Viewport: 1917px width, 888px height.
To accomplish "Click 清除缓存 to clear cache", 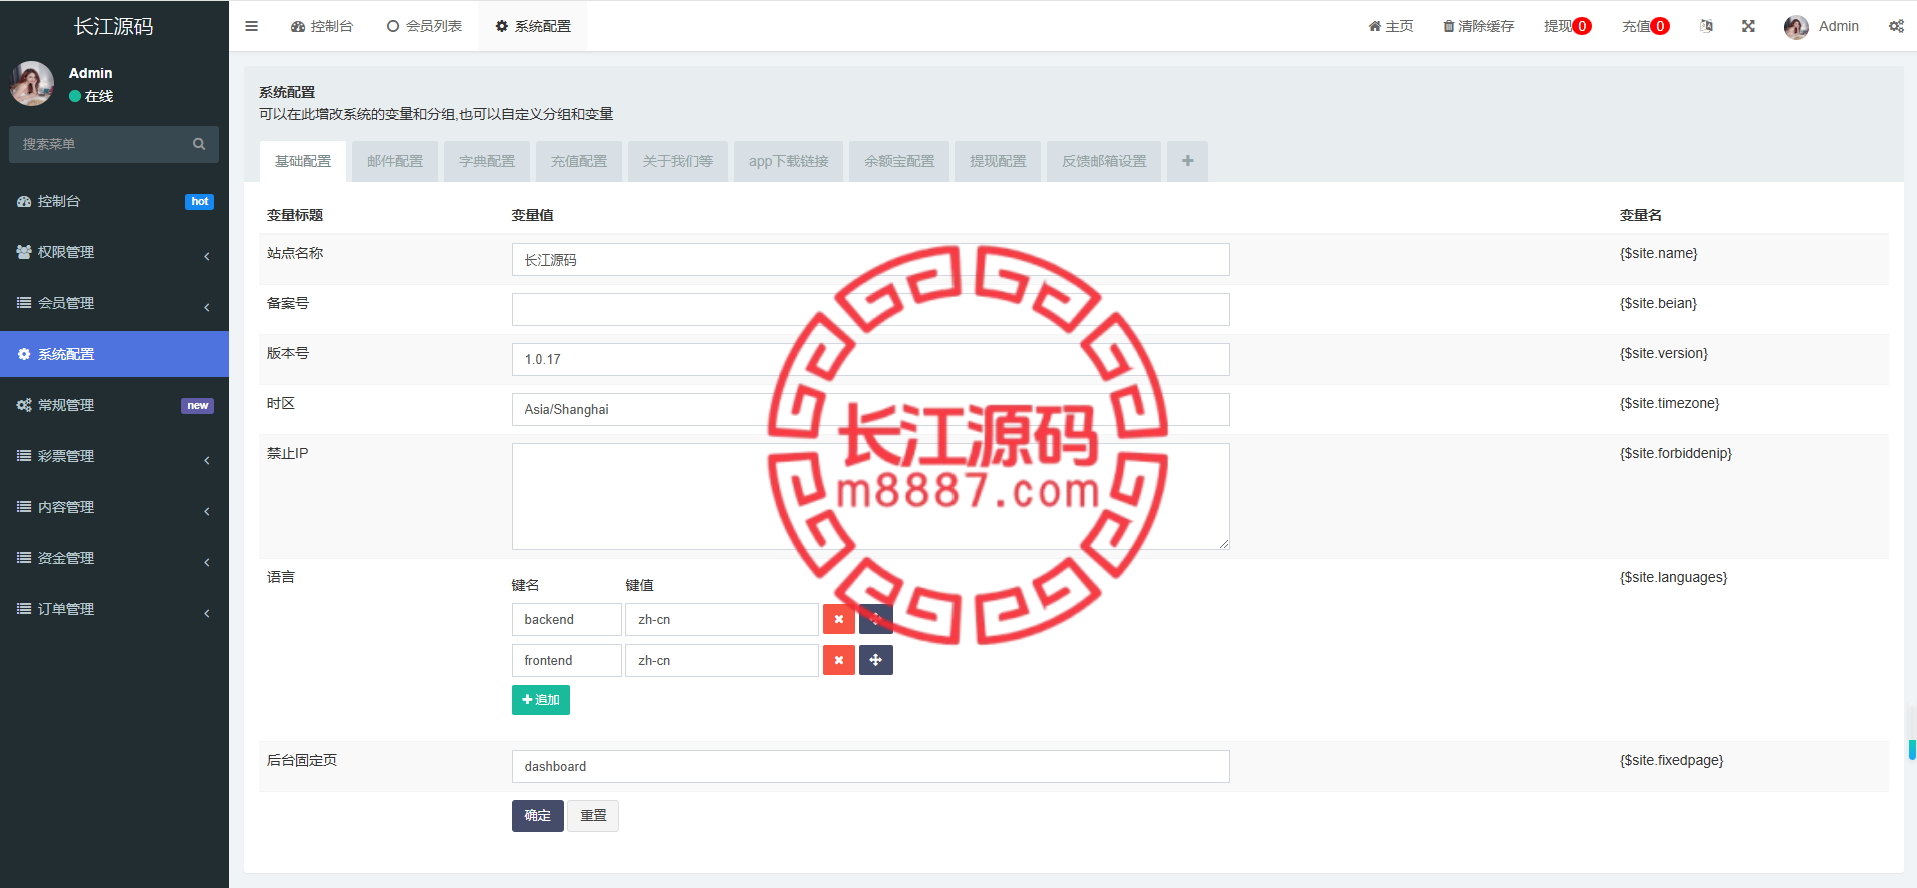I will pos(1478,26).
